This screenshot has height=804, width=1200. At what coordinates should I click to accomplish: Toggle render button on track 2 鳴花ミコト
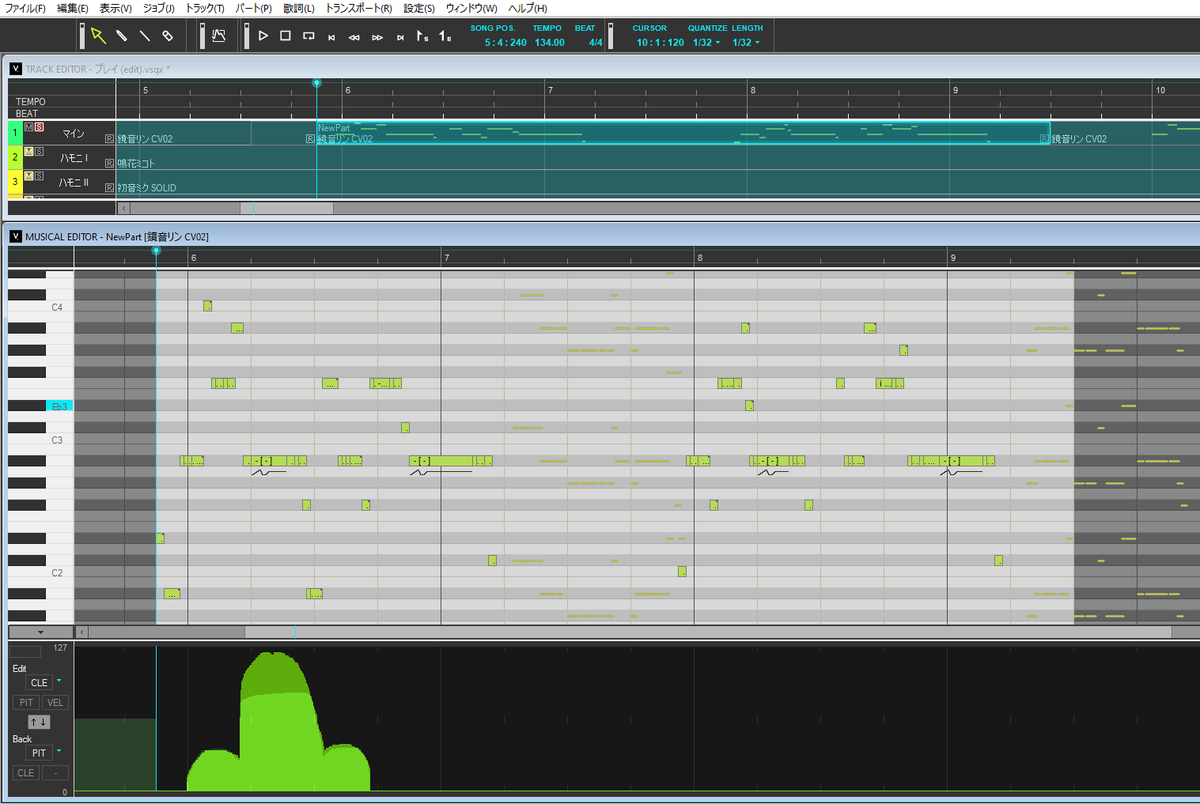pos(109,162)
